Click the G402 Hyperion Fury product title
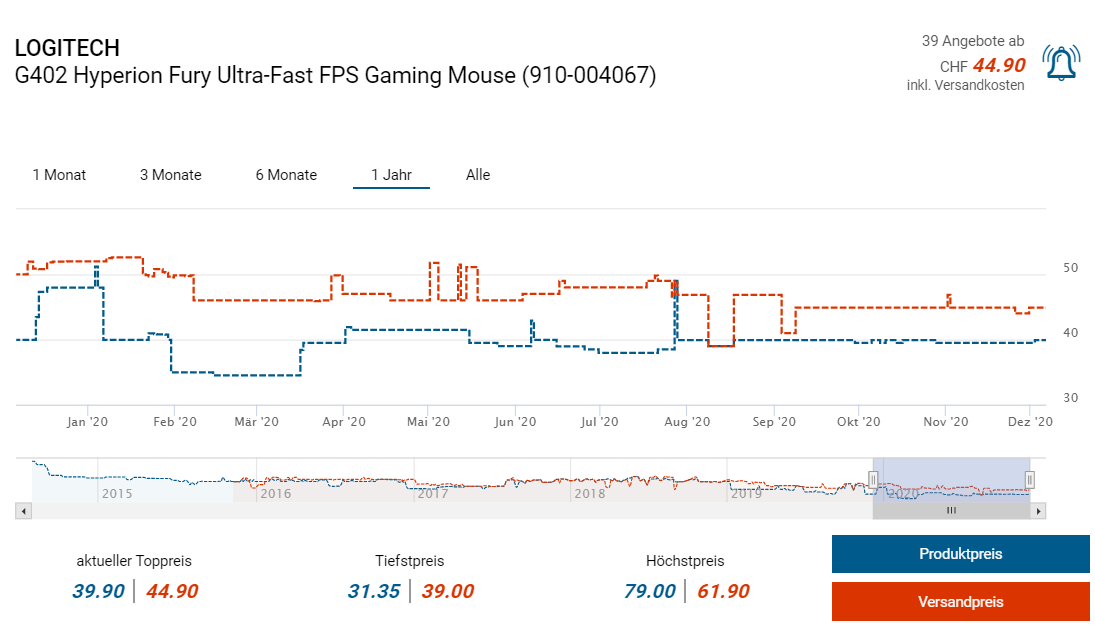The height and width of the screenshot is (627, 1095). coord(335,75)
